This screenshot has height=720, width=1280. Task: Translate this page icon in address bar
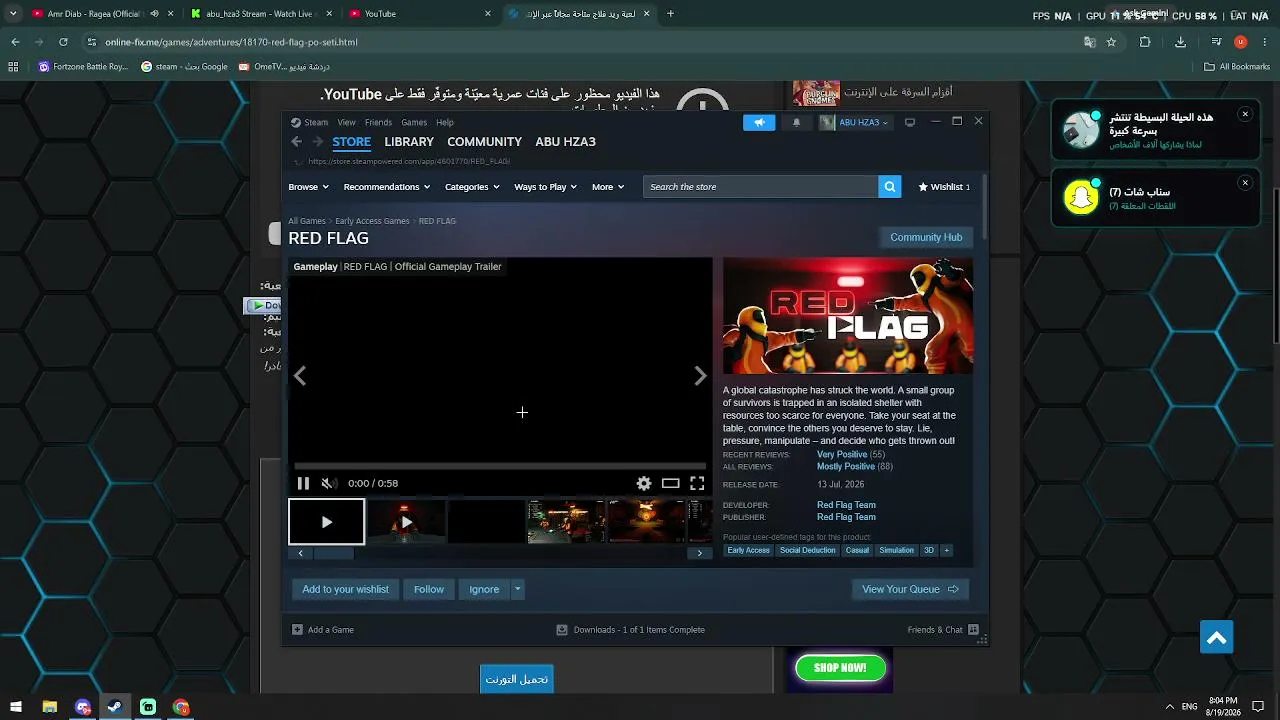coord(1090,42)
